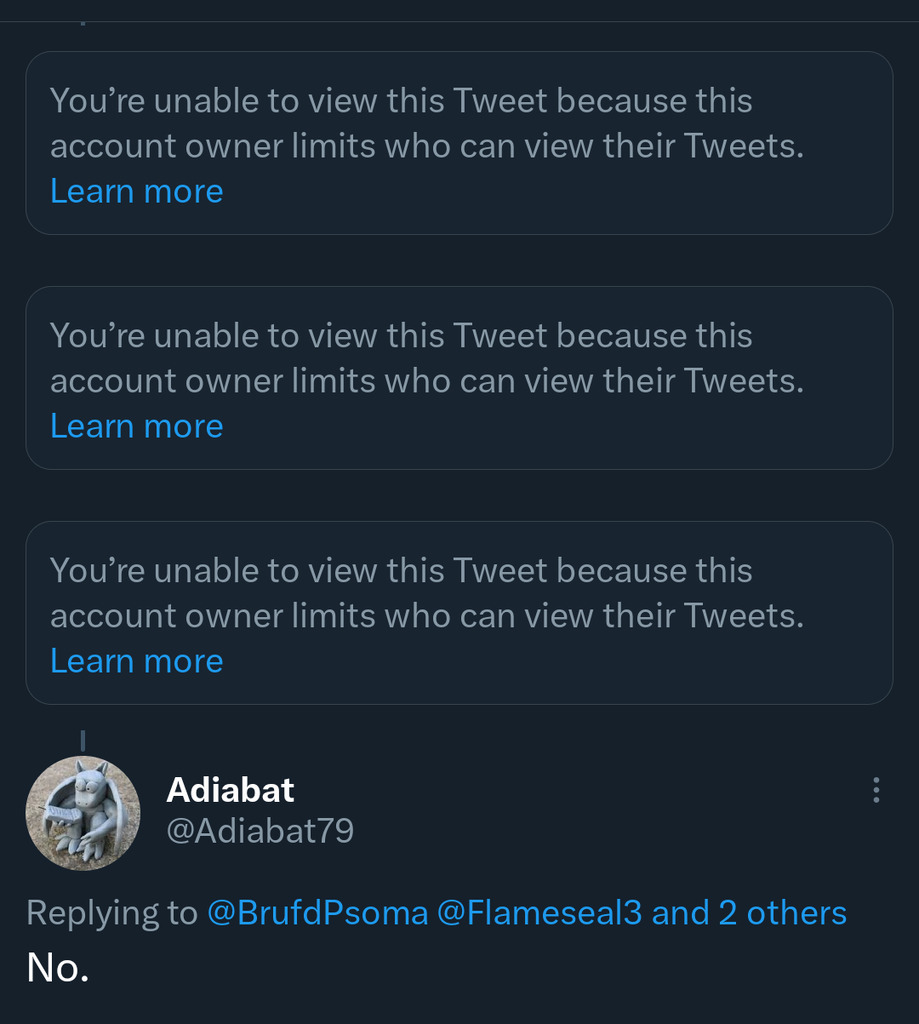The height and width of the screenshot is (1024, 919).
Task: Open the @BrufdPsoma mention
Action: 317,912
